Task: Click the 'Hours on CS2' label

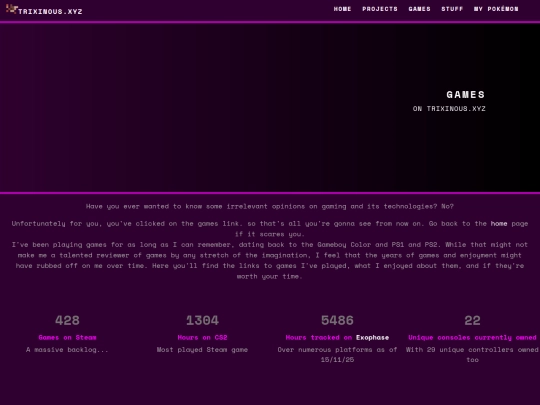Action: pos(202,338)
